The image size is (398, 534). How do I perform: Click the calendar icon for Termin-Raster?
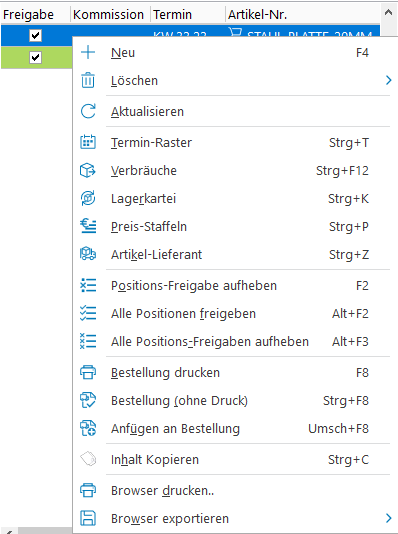click(x=88, y=142)
